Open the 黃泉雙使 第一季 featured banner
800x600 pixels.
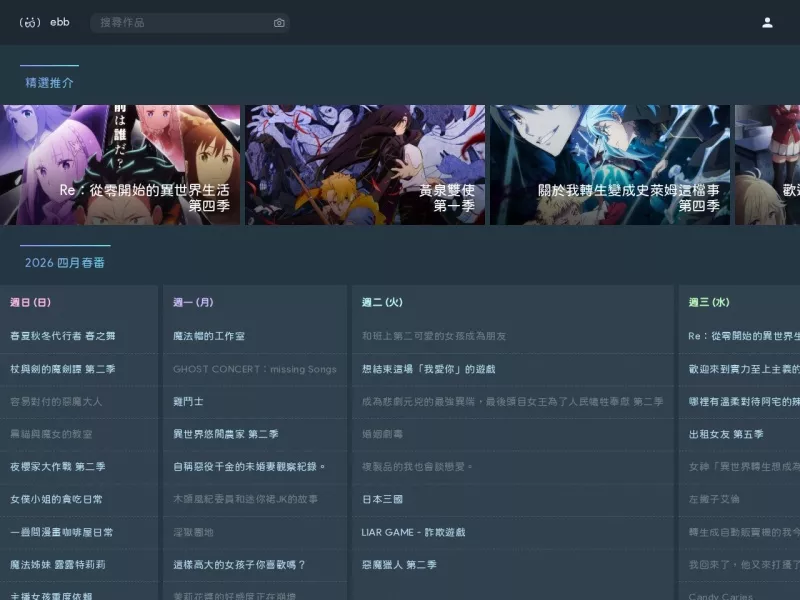365,165
